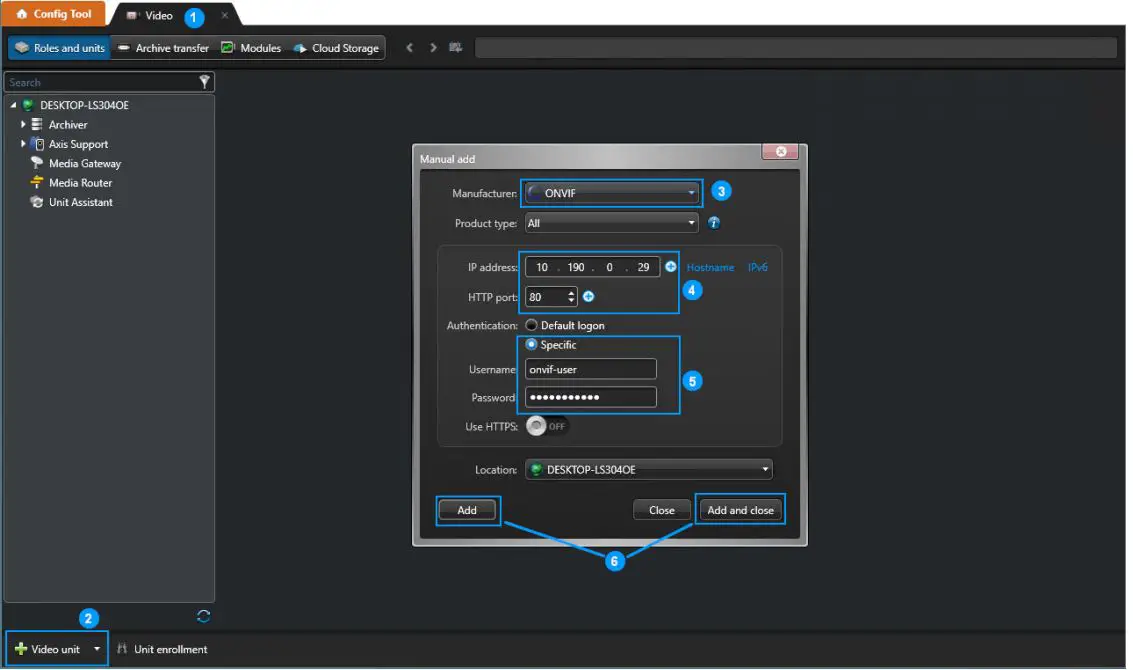
Task: Go back using the left arrow
Action: tap(410, 48)
